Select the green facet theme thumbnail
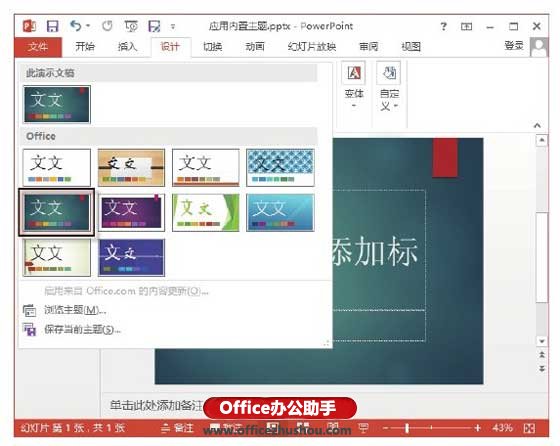Image resolution: width=560 pixels, height=446 pixels. (x=206, y=212)
